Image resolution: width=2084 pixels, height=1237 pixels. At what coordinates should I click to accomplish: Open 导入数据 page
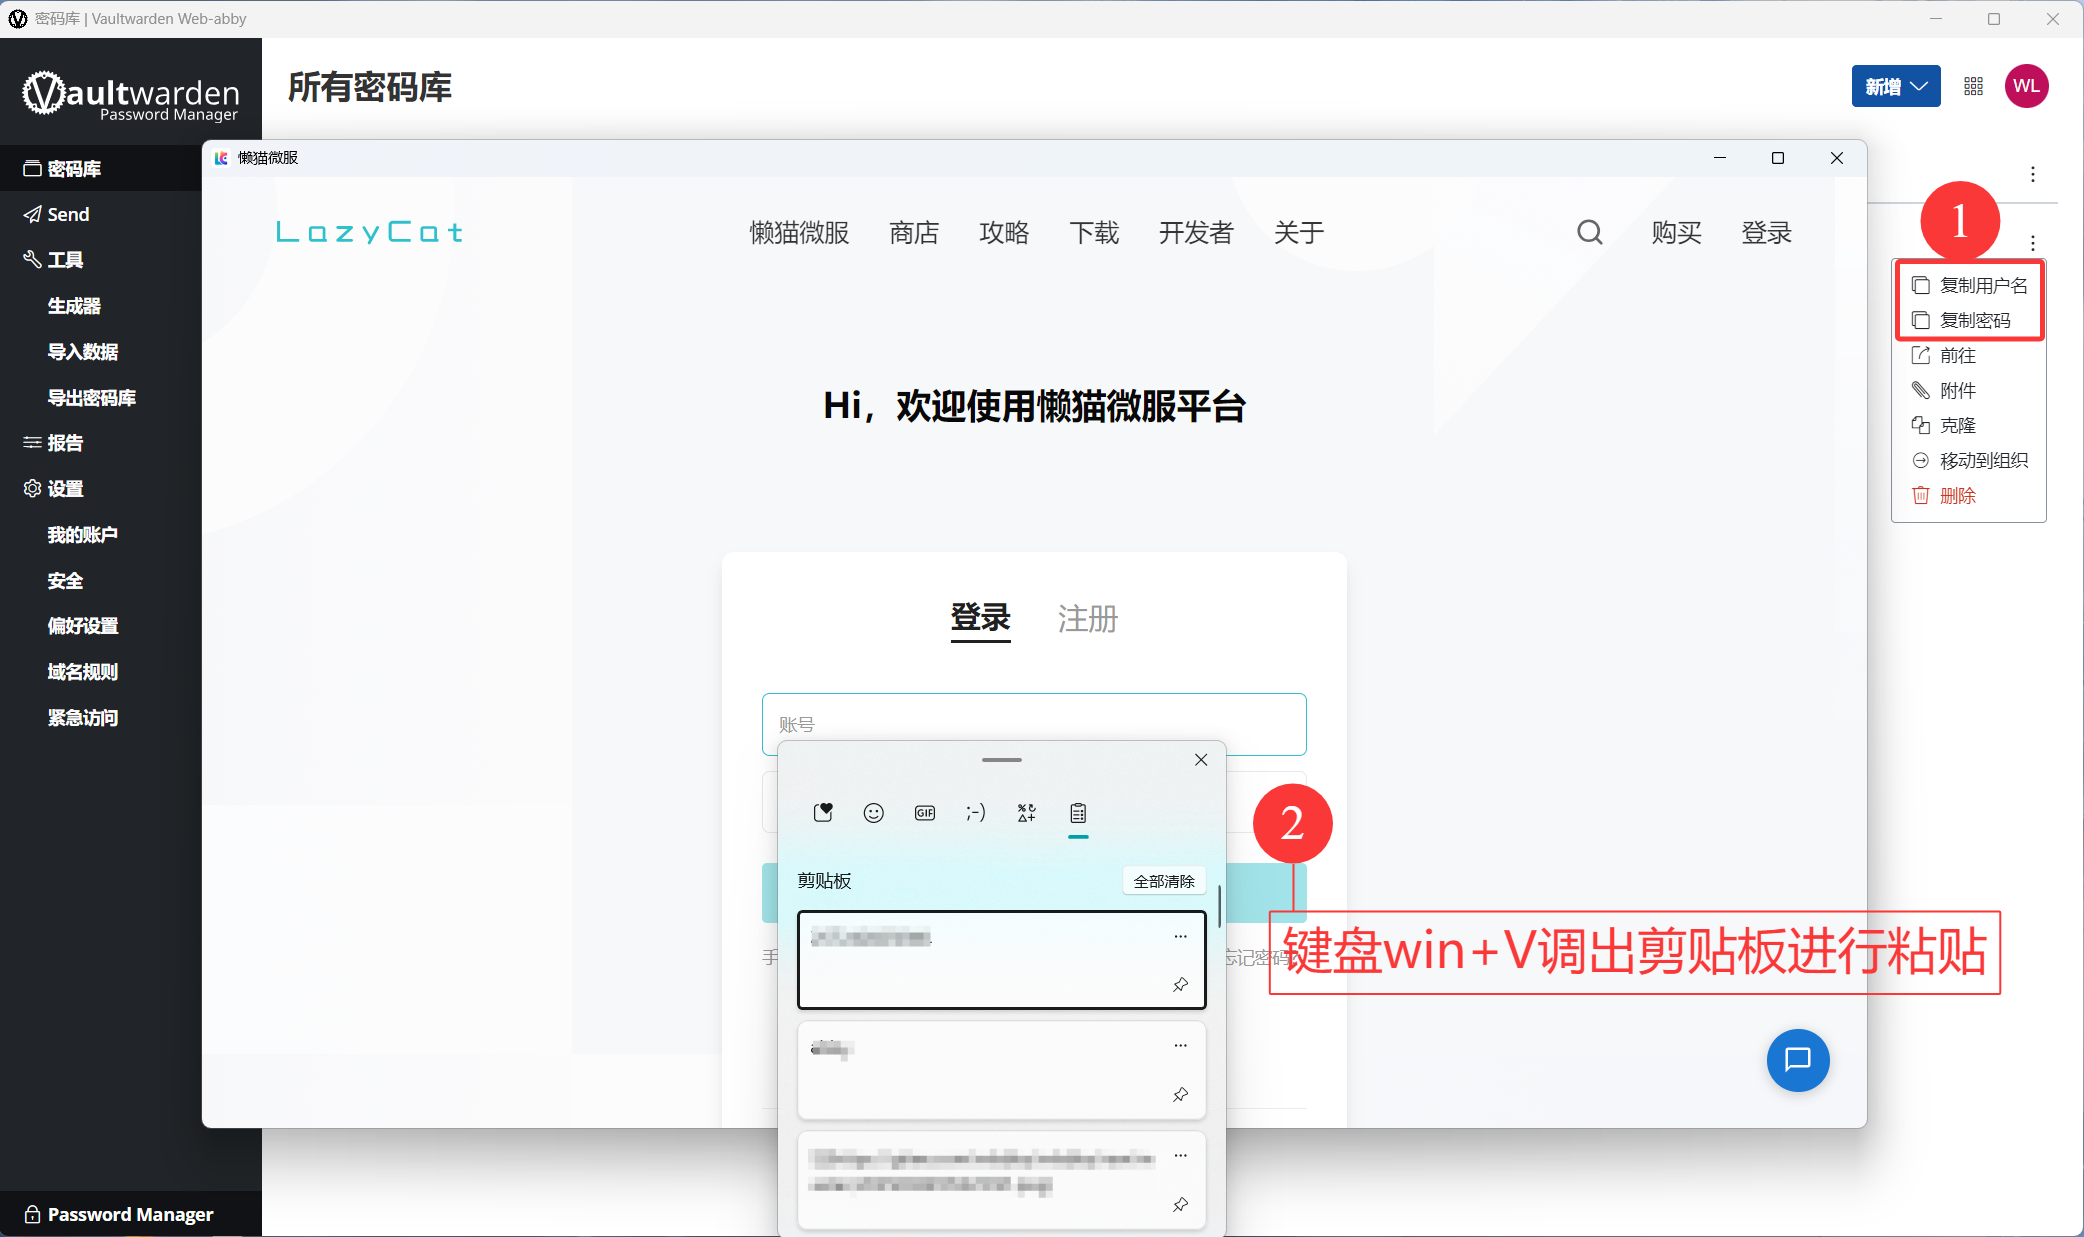click(83, 352)
